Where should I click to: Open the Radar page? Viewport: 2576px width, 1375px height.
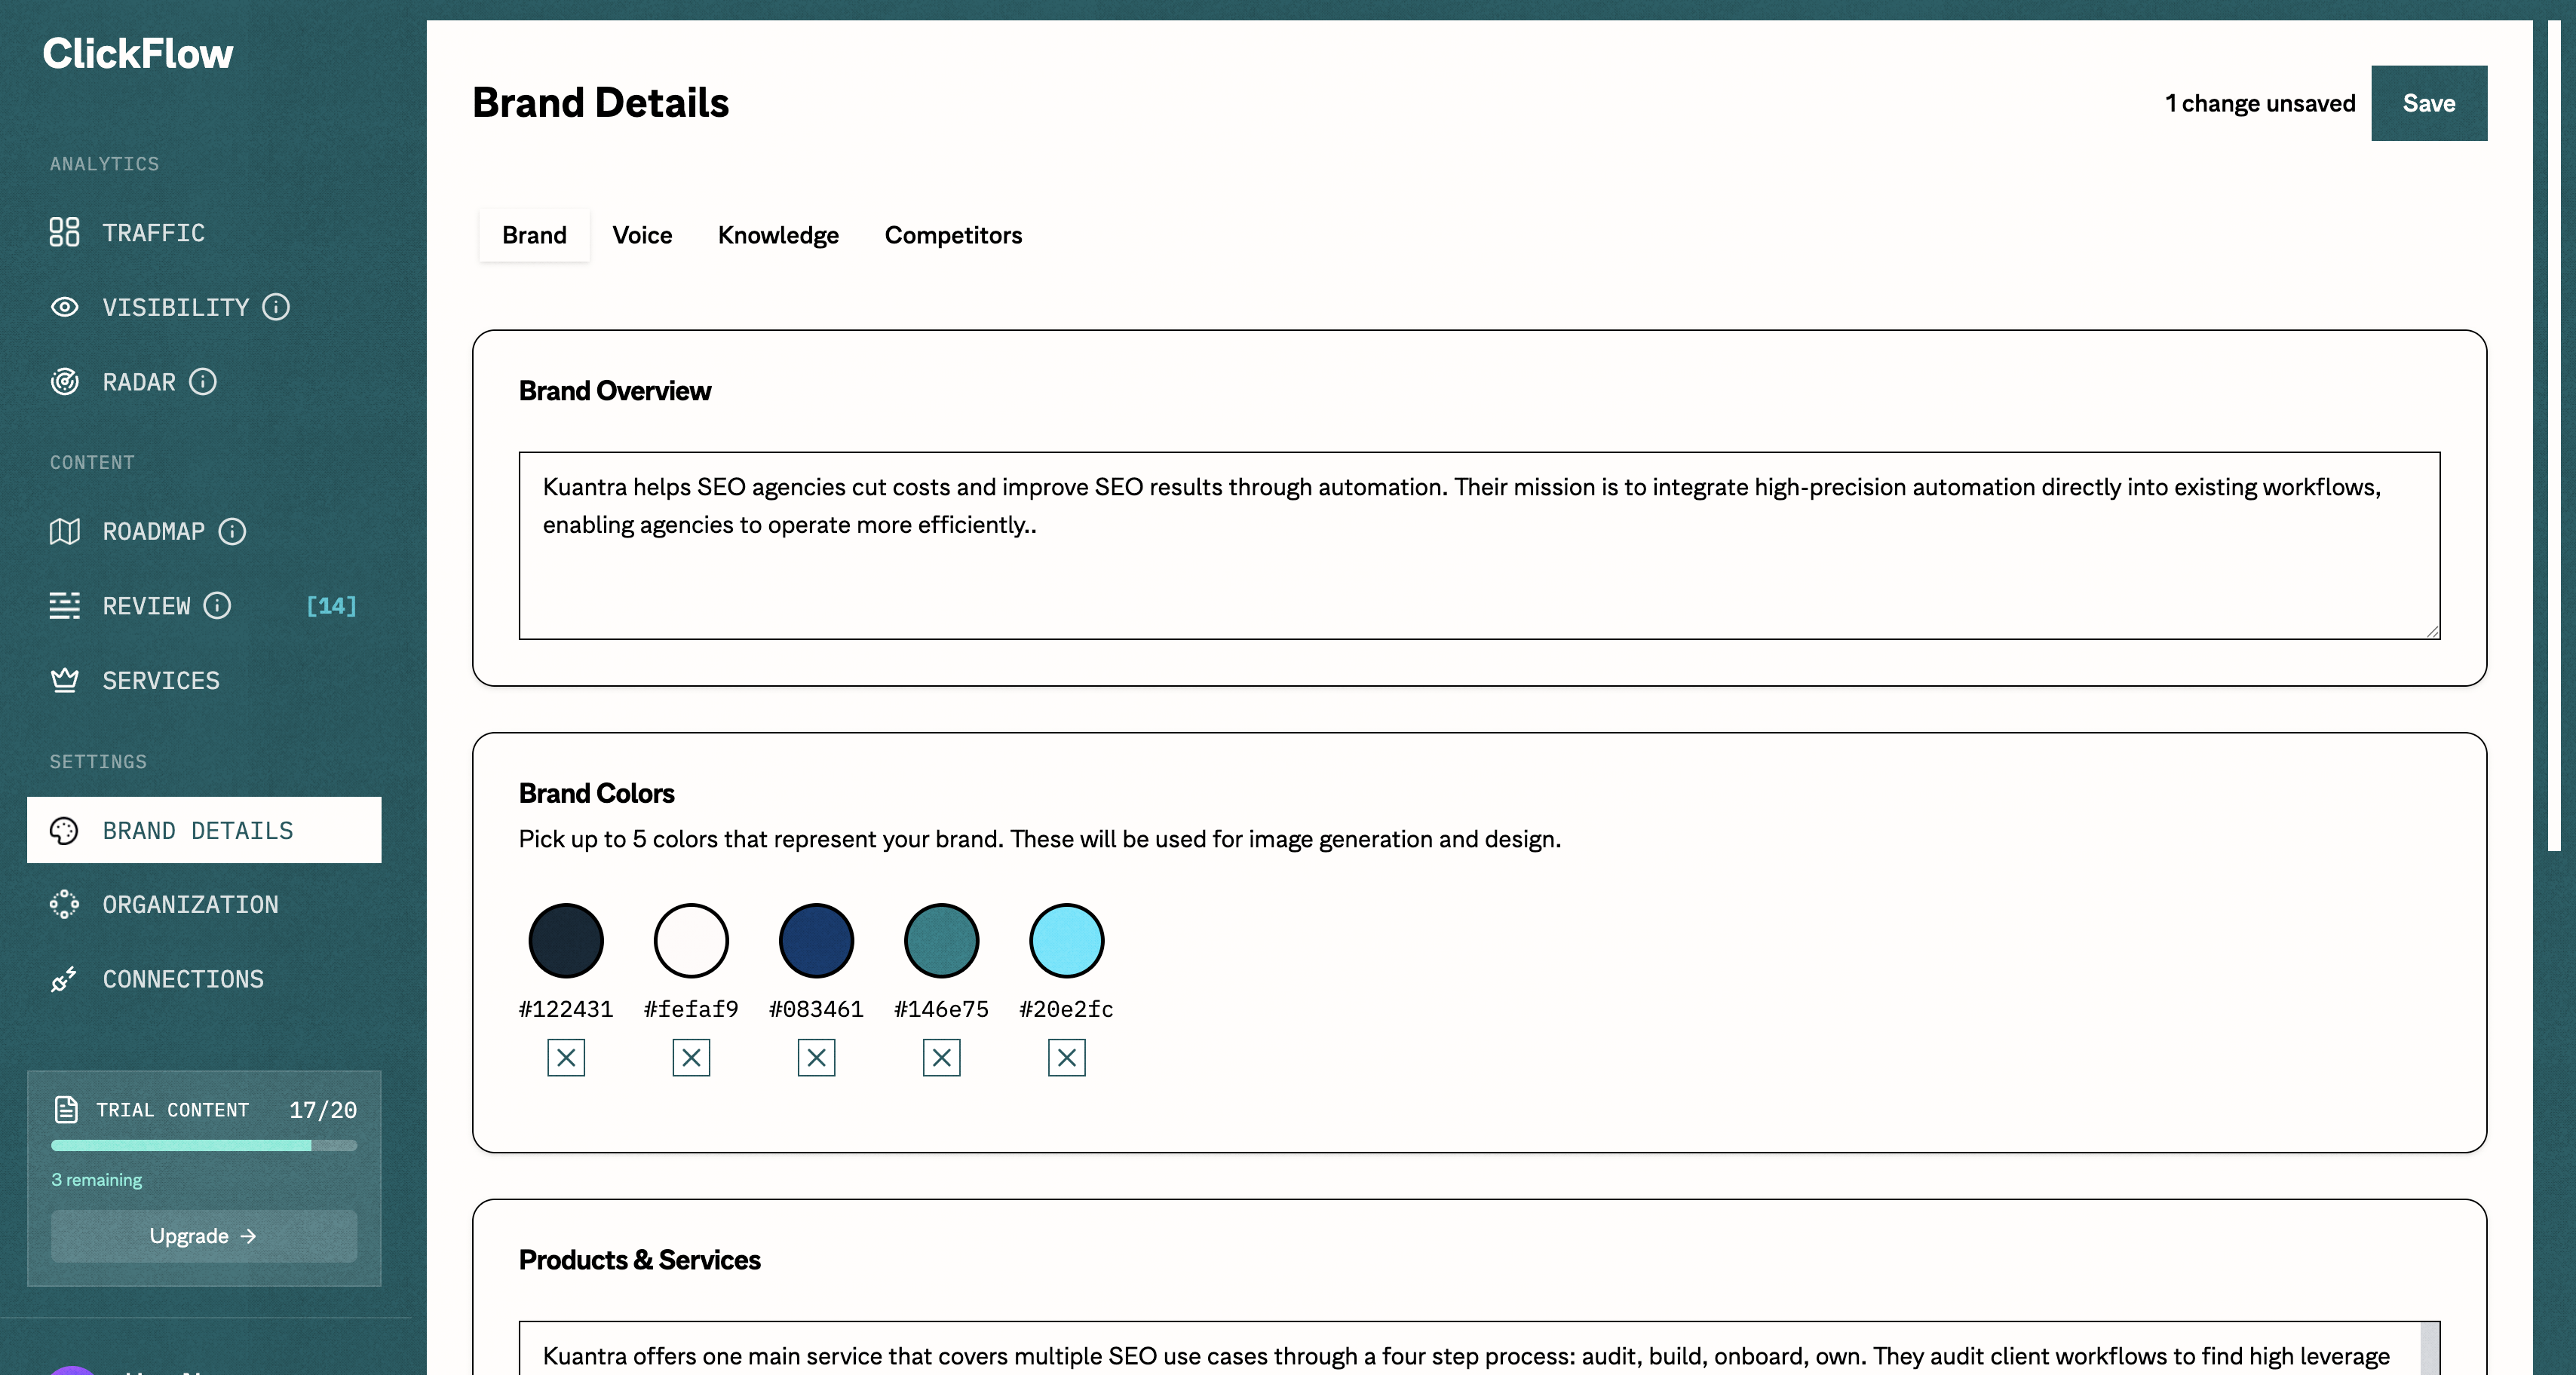(x=204, y=382)
